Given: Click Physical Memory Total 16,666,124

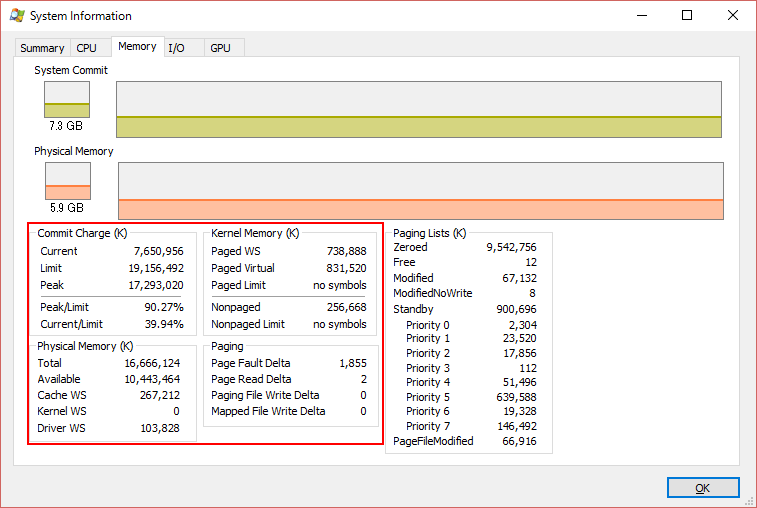Looking at the screenshot, I should [153, 363].
